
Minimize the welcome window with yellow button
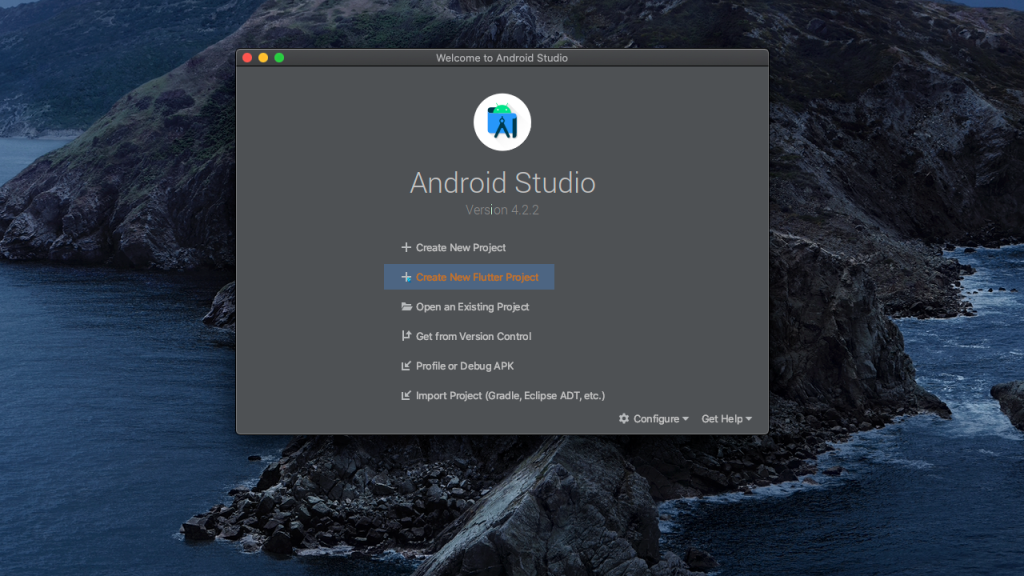(263, 57)
